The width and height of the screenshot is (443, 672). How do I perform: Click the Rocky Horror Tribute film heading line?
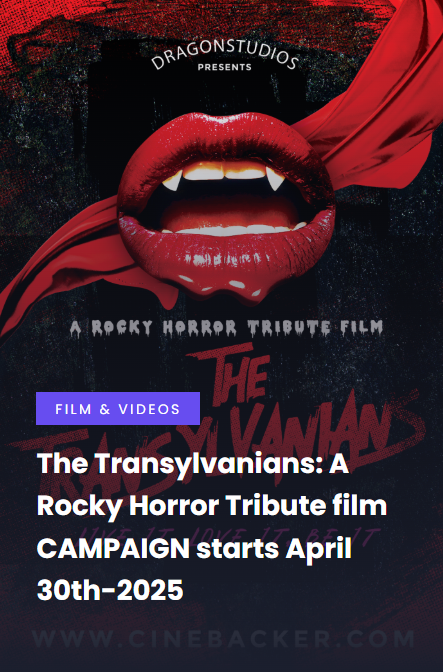point(212,506)
